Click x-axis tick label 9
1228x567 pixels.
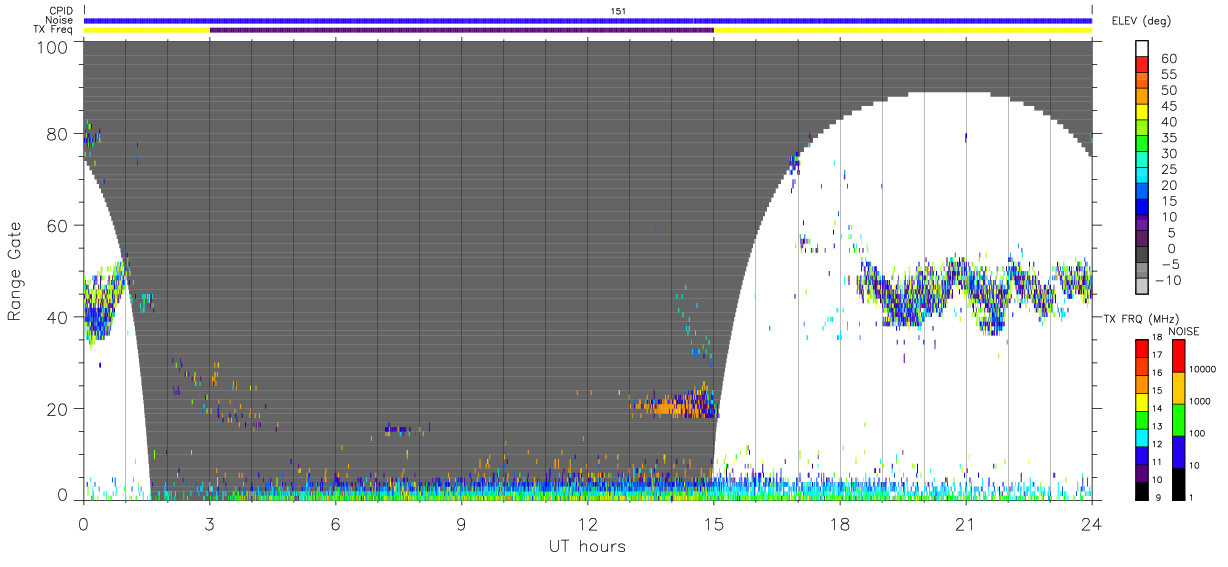pos(462,523)
